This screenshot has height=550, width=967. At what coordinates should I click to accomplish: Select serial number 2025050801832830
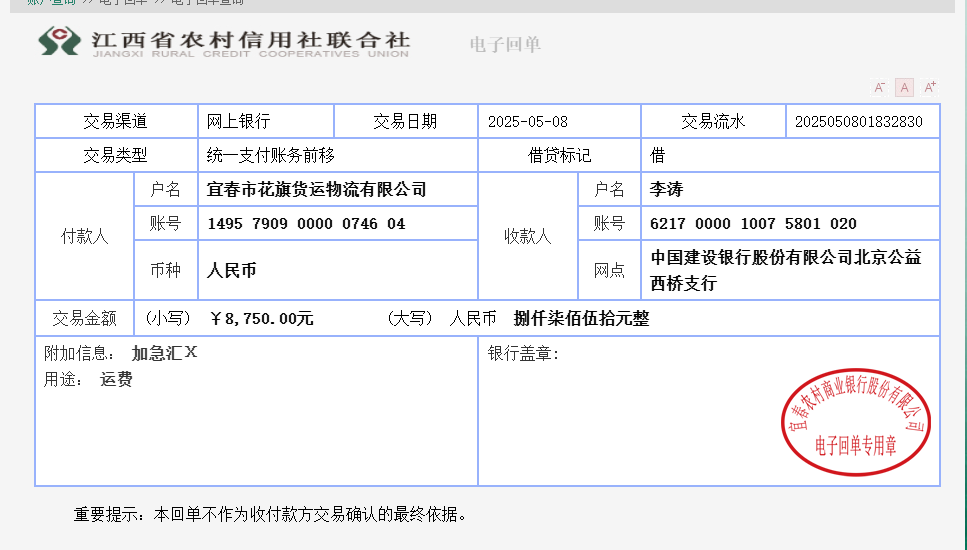point(858,121)
